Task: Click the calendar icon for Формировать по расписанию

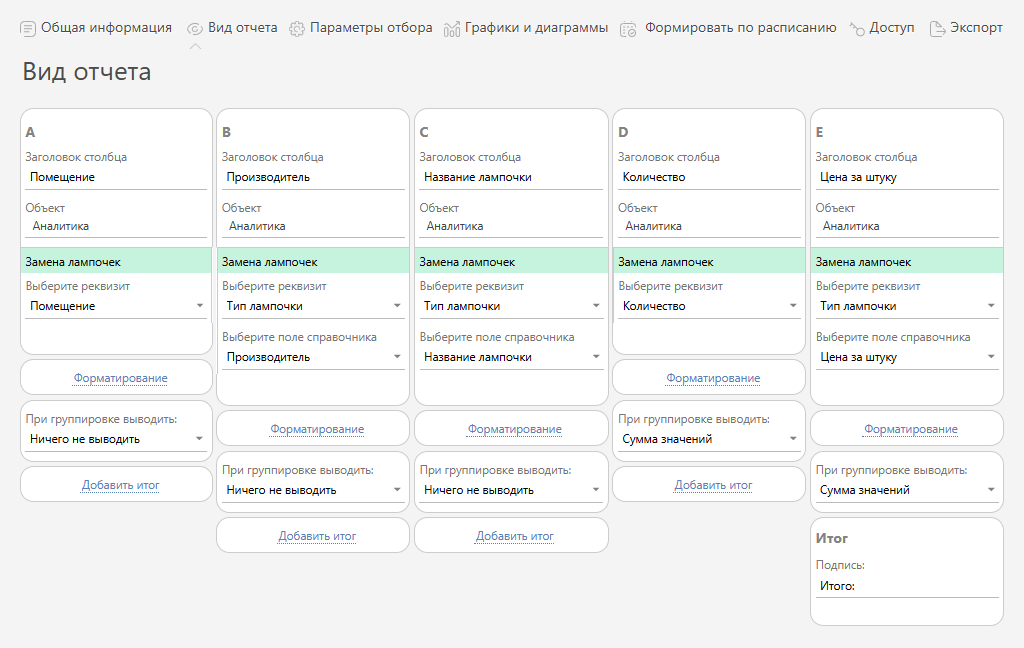Action: point(628,29)
